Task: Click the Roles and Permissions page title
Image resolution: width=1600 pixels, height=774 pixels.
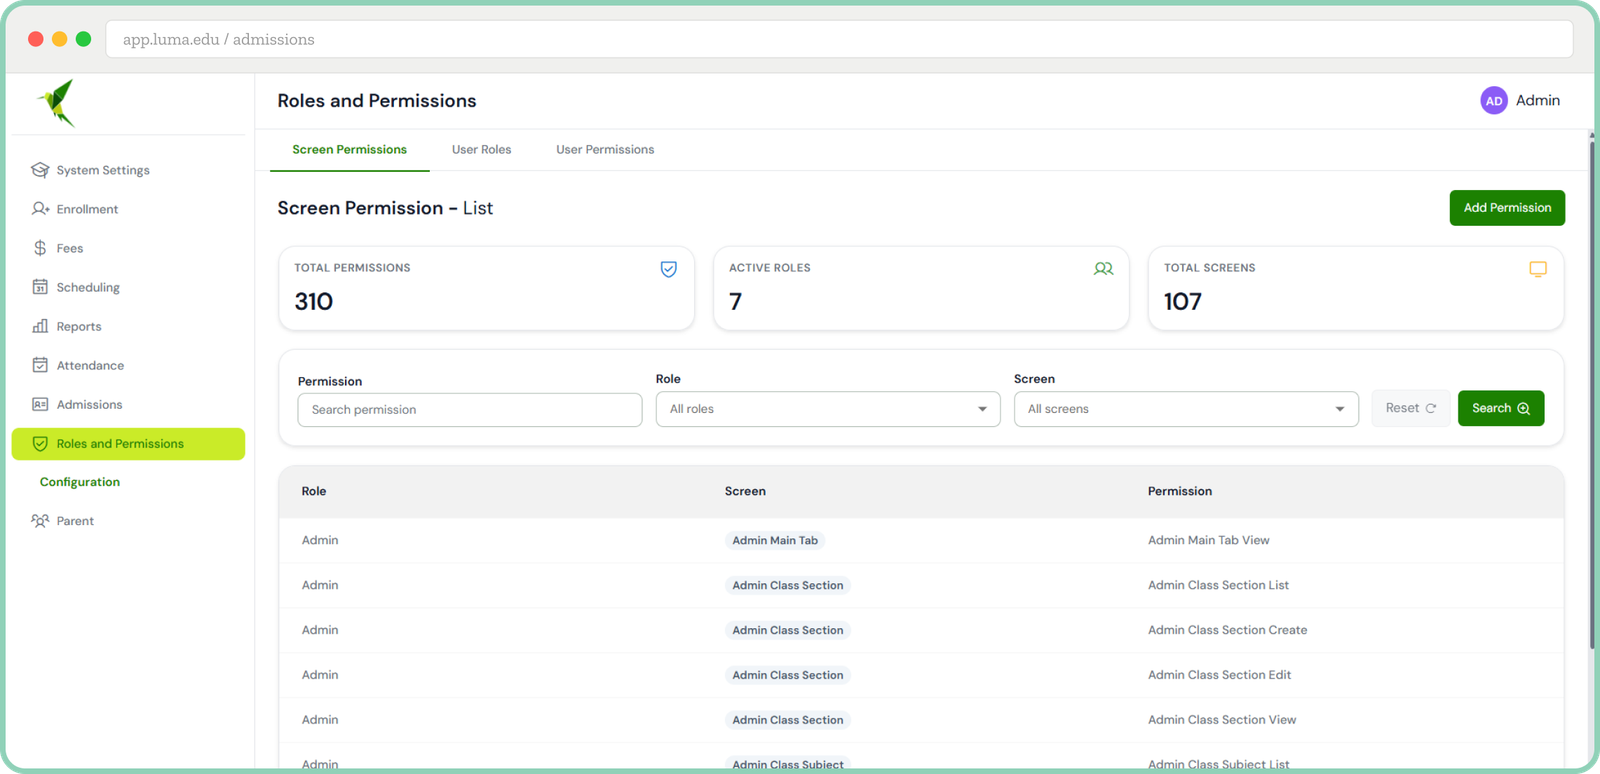Action: [377, 101]
